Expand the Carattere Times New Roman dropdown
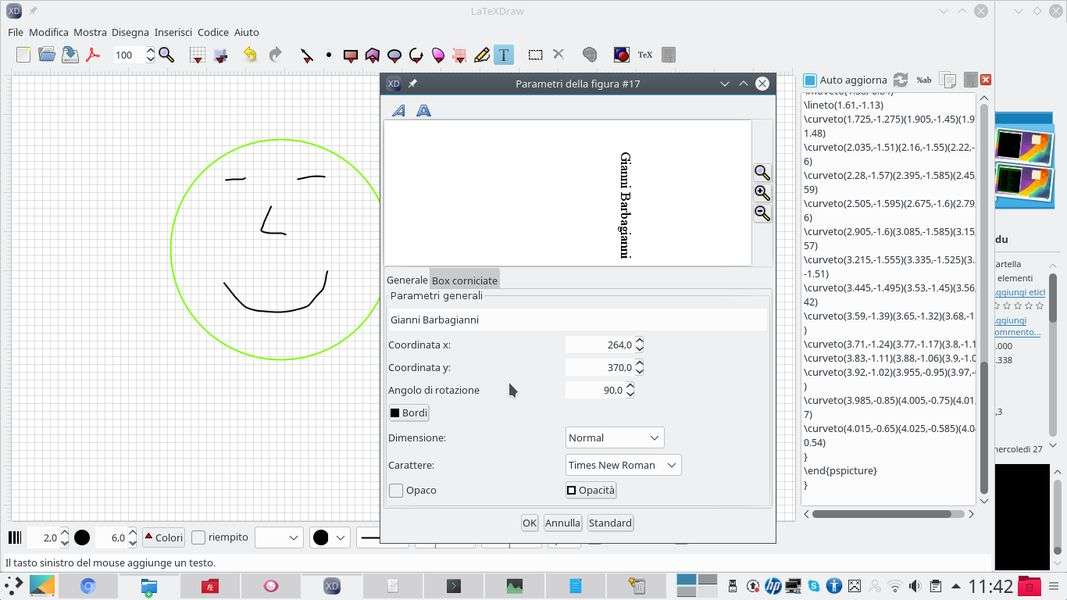The width and height of the screenshot is (1067, 600). coord(623,465)
